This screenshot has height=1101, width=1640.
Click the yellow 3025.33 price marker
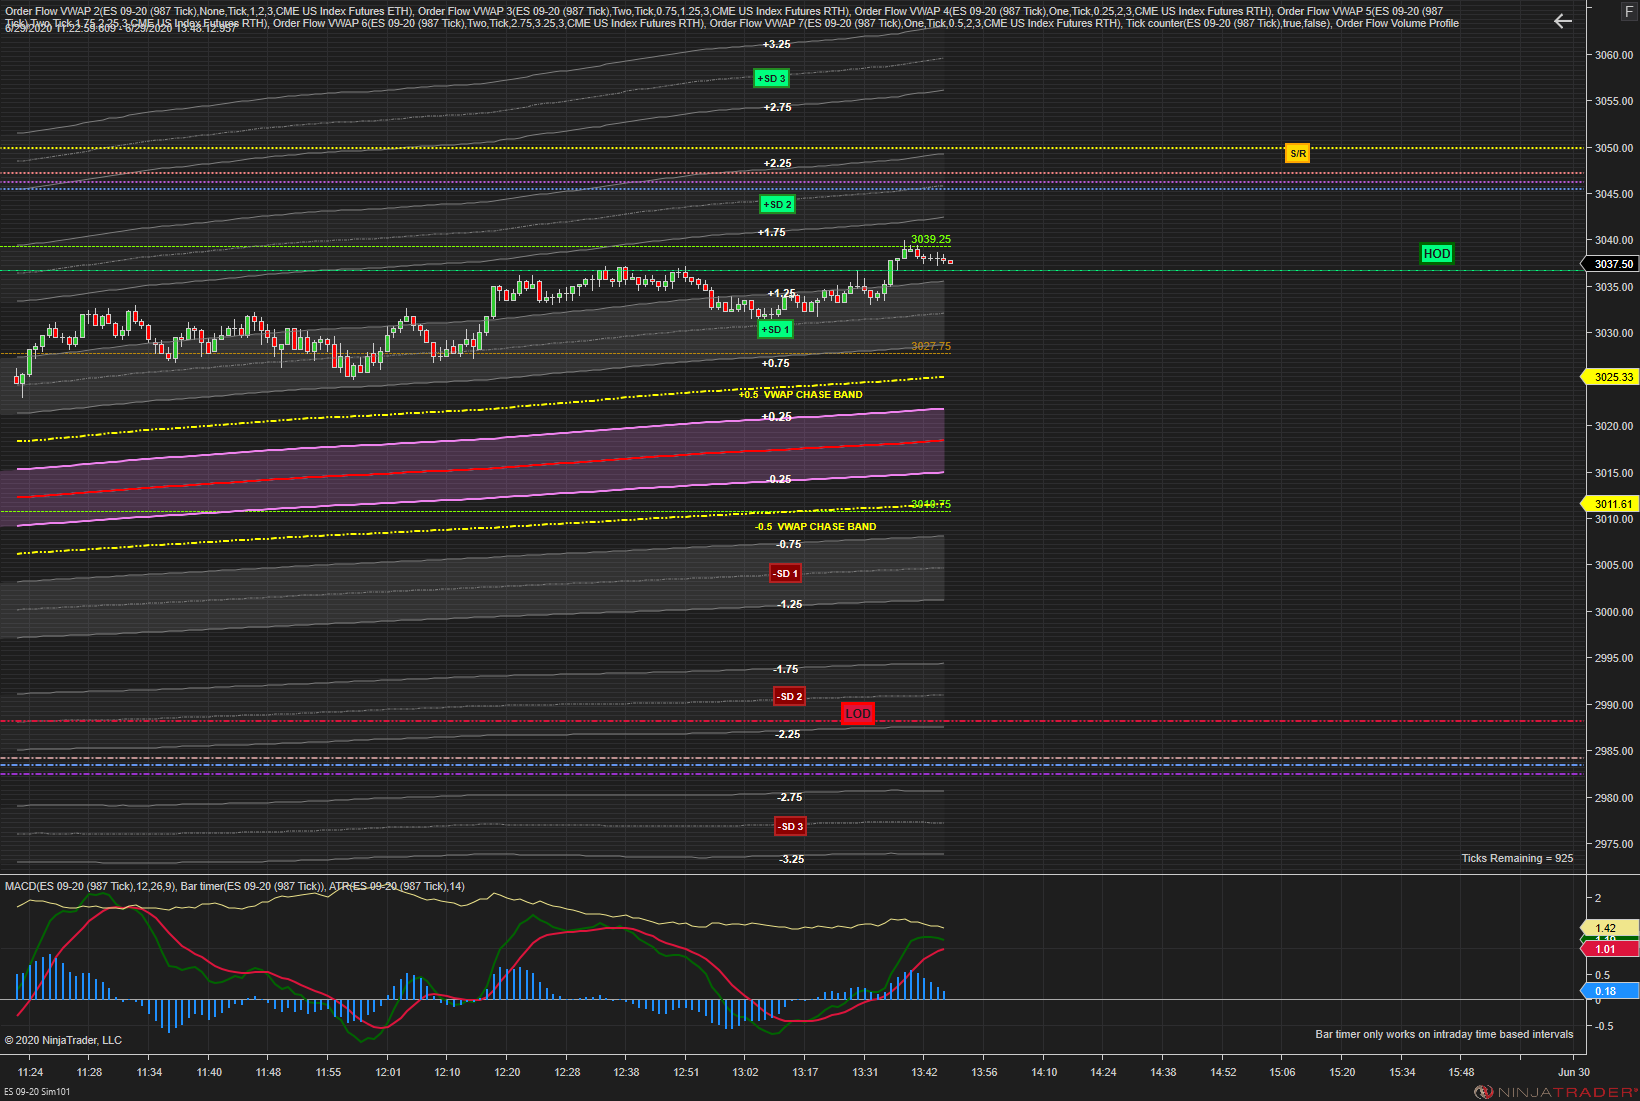(1612, 377)
